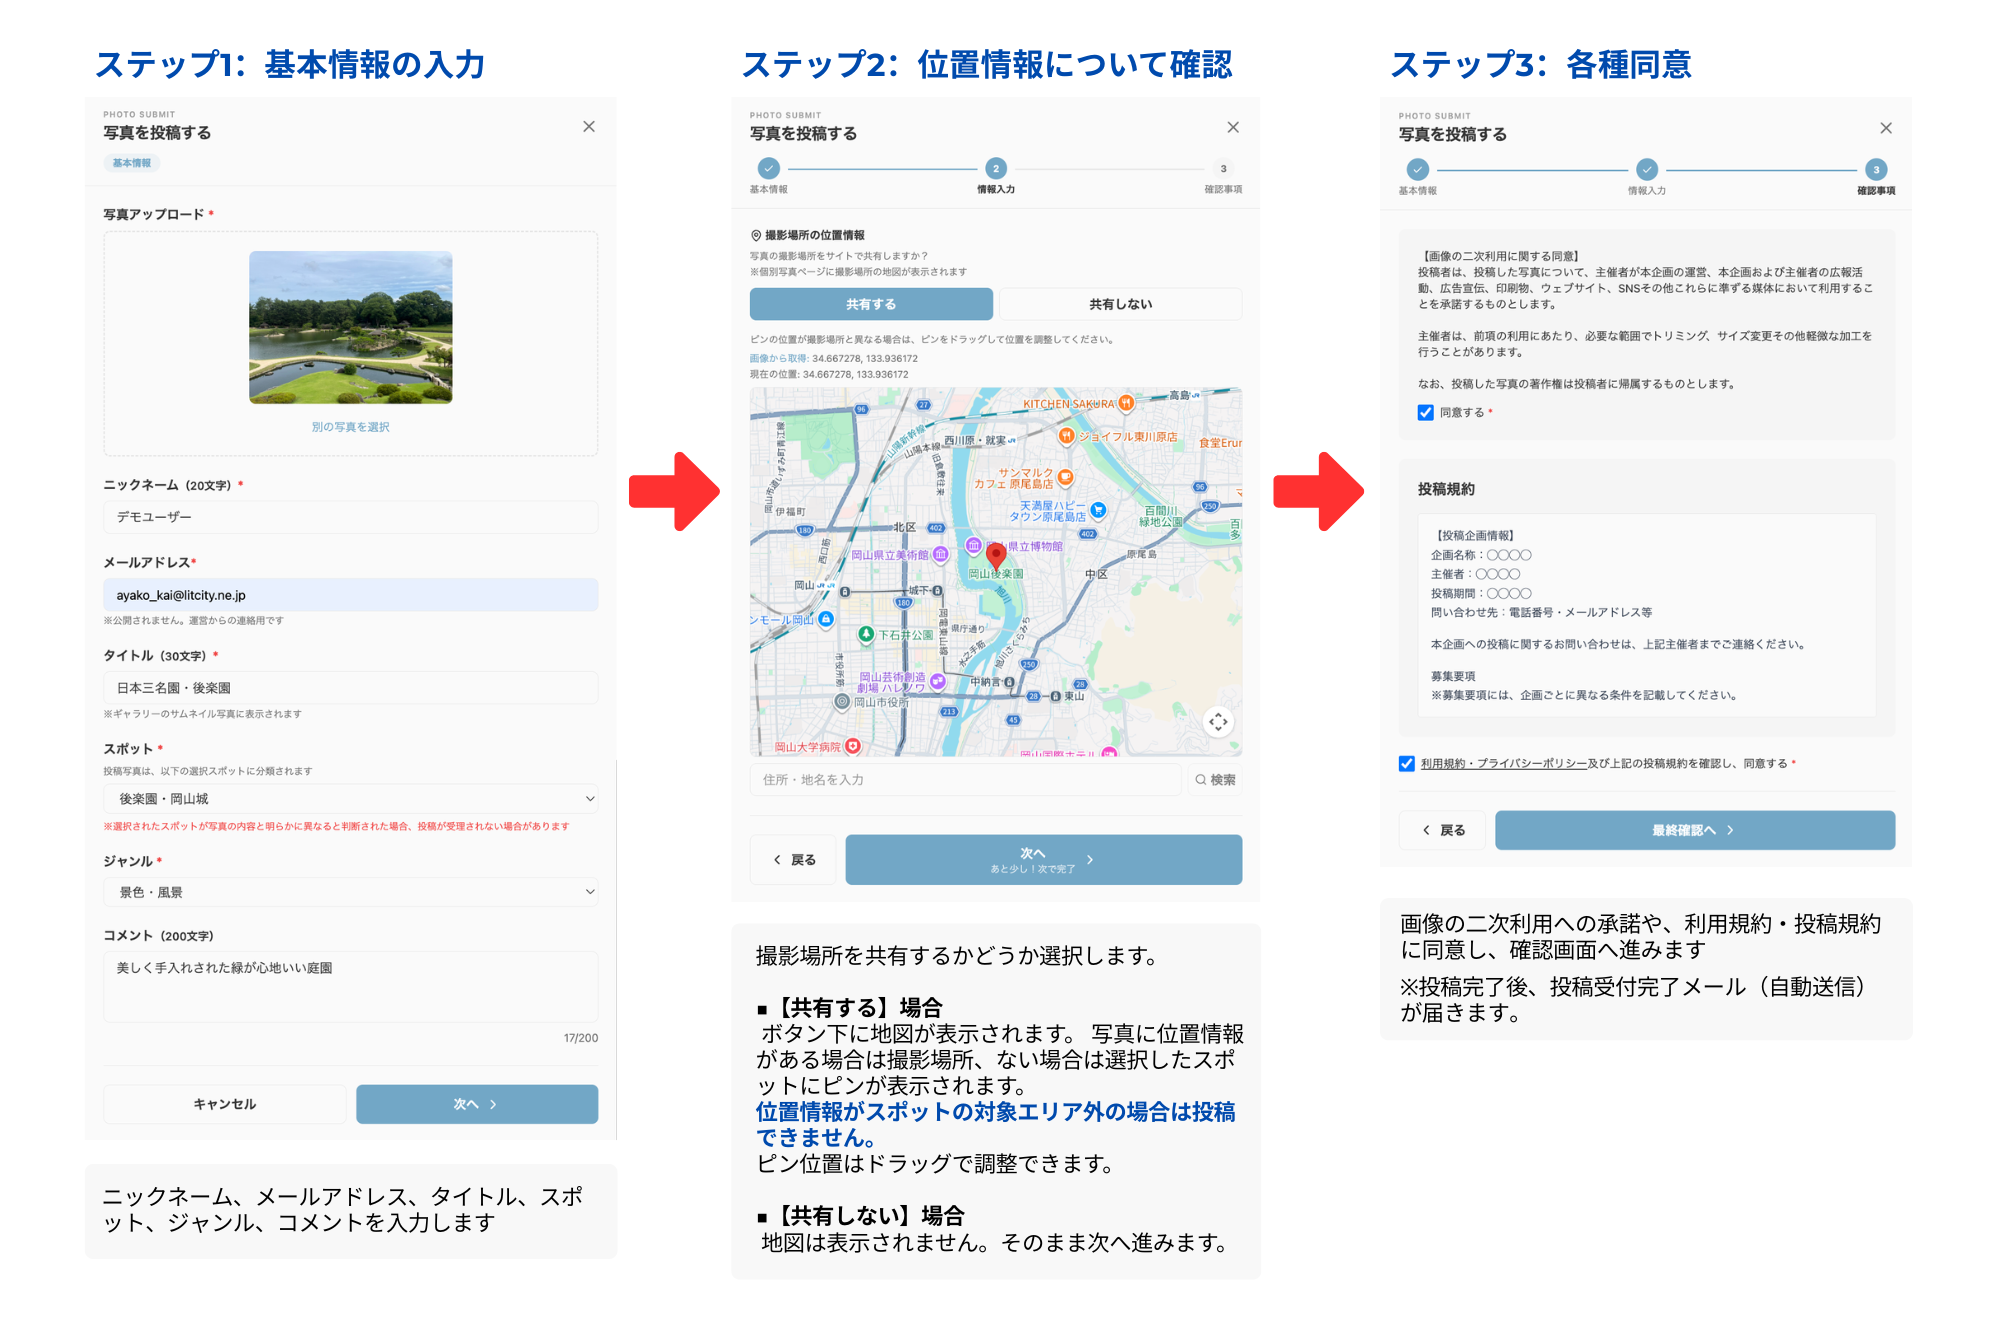The height and width of the screenshot is (1333, 2000).
Task: Click the 17/200 character counter
Action: pyautogui.click(x=580, y=1038)
